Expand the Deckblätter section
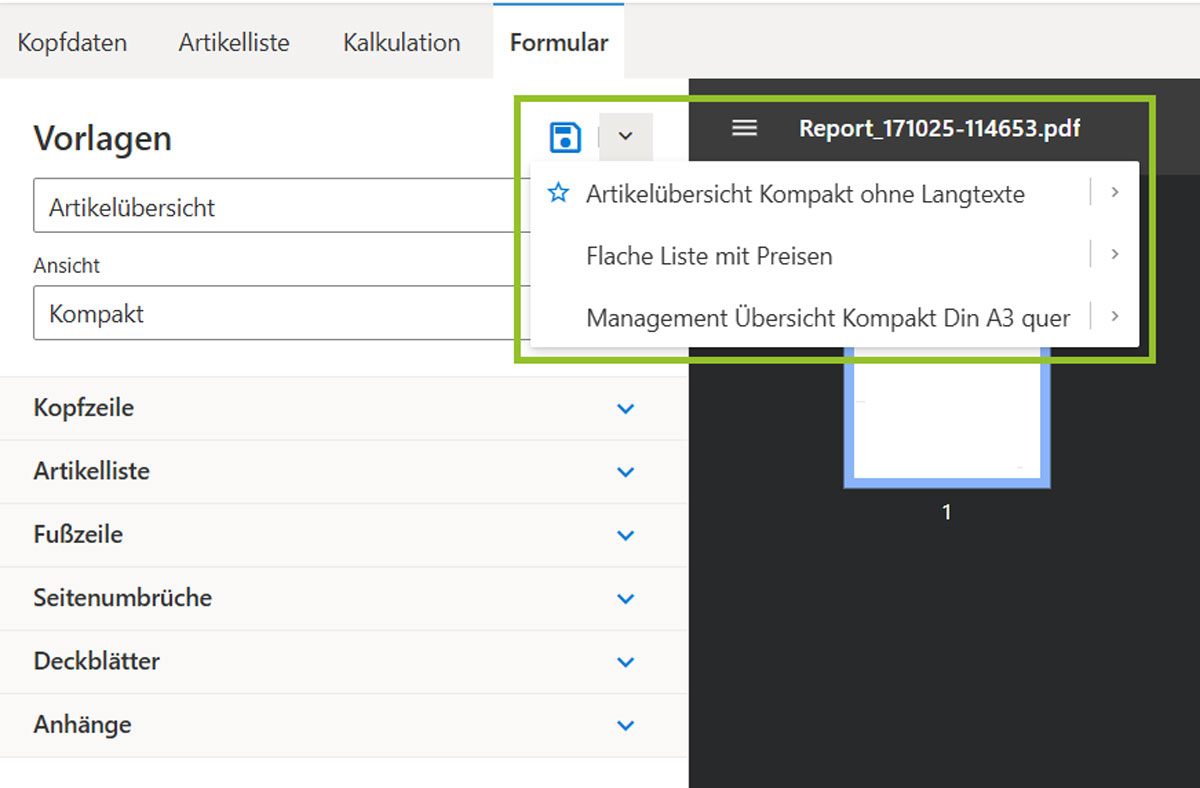This screenshot has height=788, width=1200. (x=626, y=662)
